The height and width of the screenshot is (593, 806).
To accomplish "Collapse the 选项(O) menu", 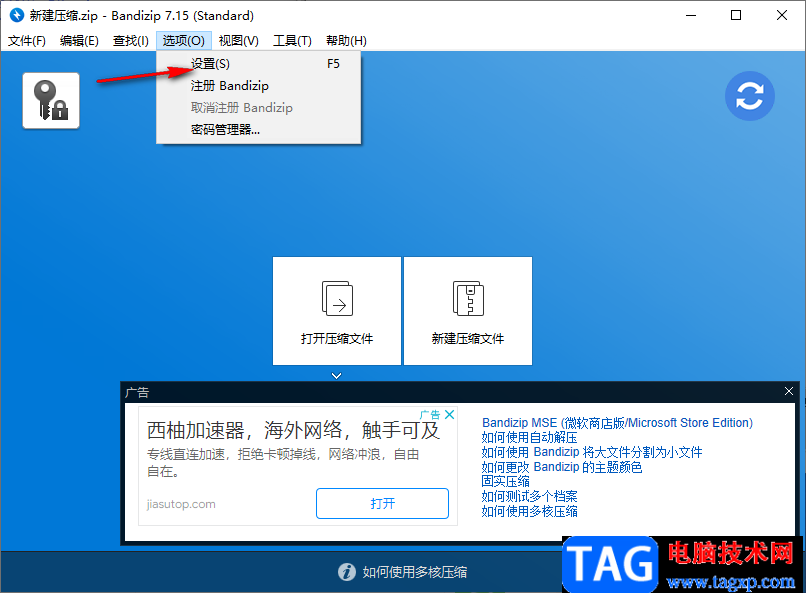I will (184, 41).
